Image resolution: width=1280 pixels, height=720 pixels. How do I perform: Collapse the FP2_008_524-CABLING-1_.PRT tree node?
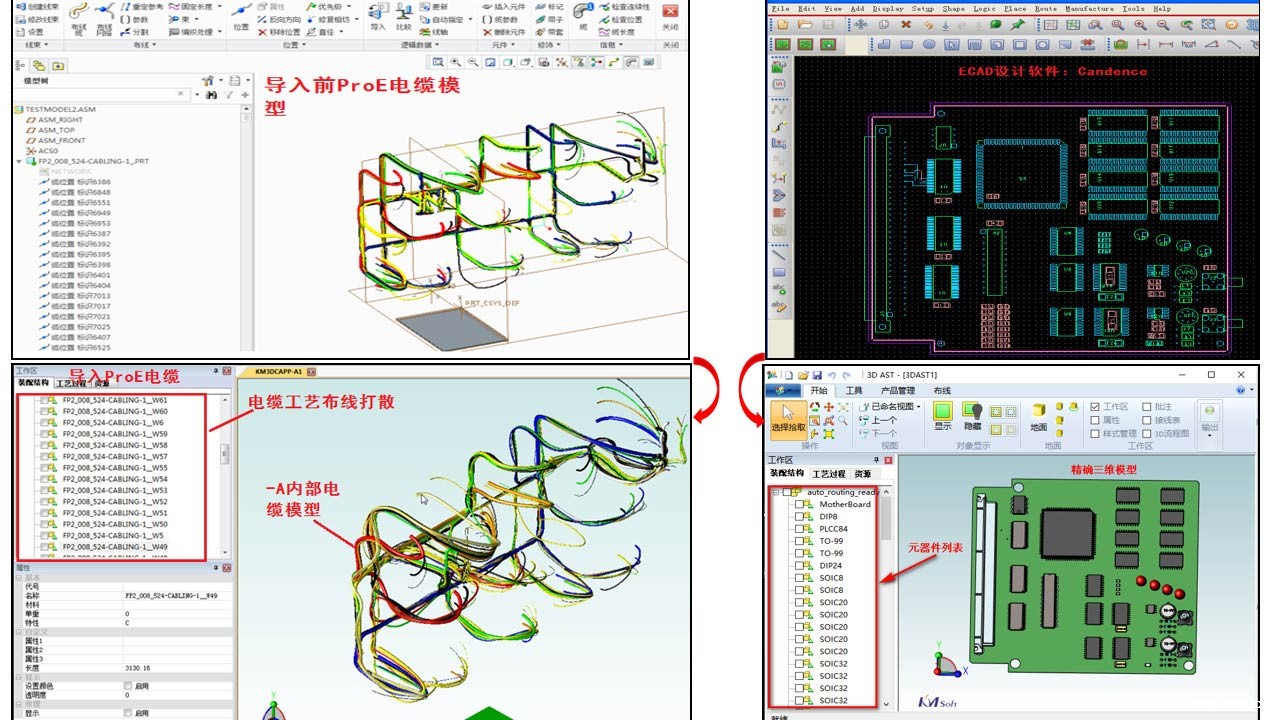click(19, 161)
